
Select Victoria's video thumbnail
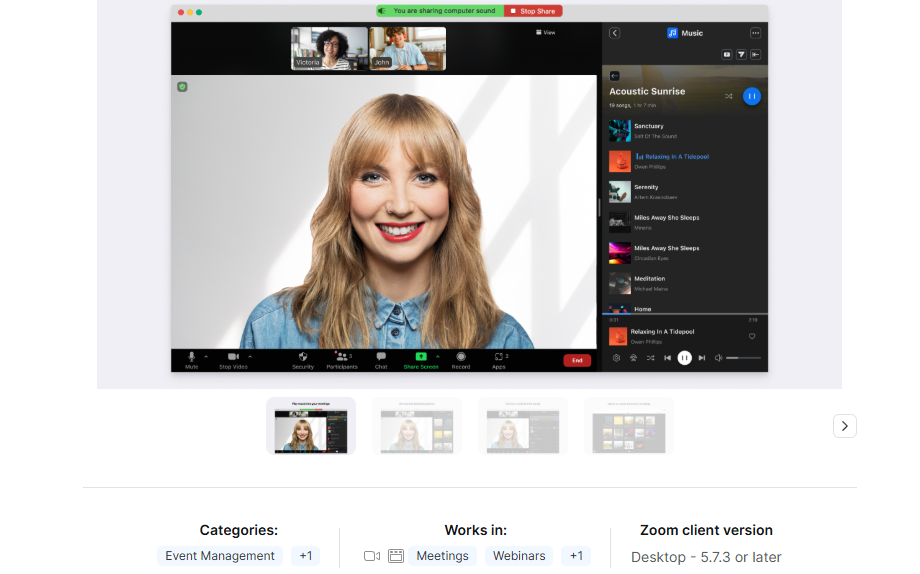point(330,49)
